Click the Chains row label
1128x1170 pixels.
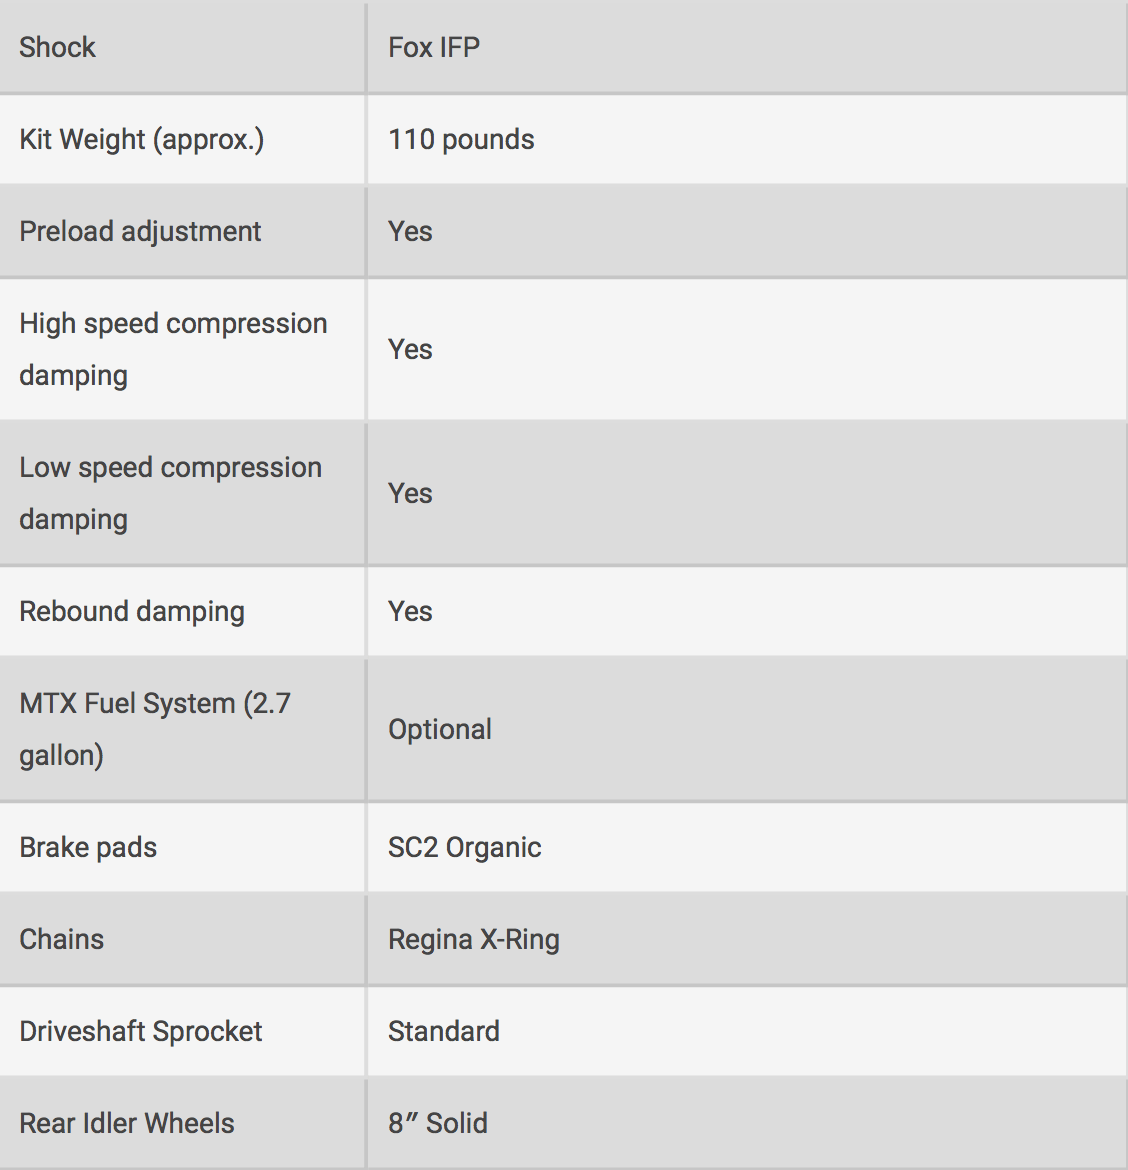point(61,939)
